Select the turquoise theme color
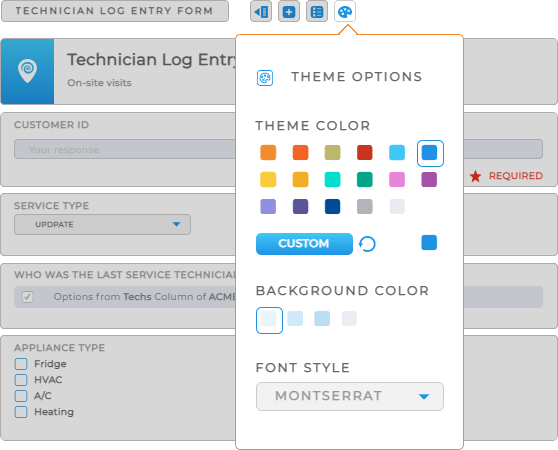This screenshot has width=558, height=450. point(332,179)
